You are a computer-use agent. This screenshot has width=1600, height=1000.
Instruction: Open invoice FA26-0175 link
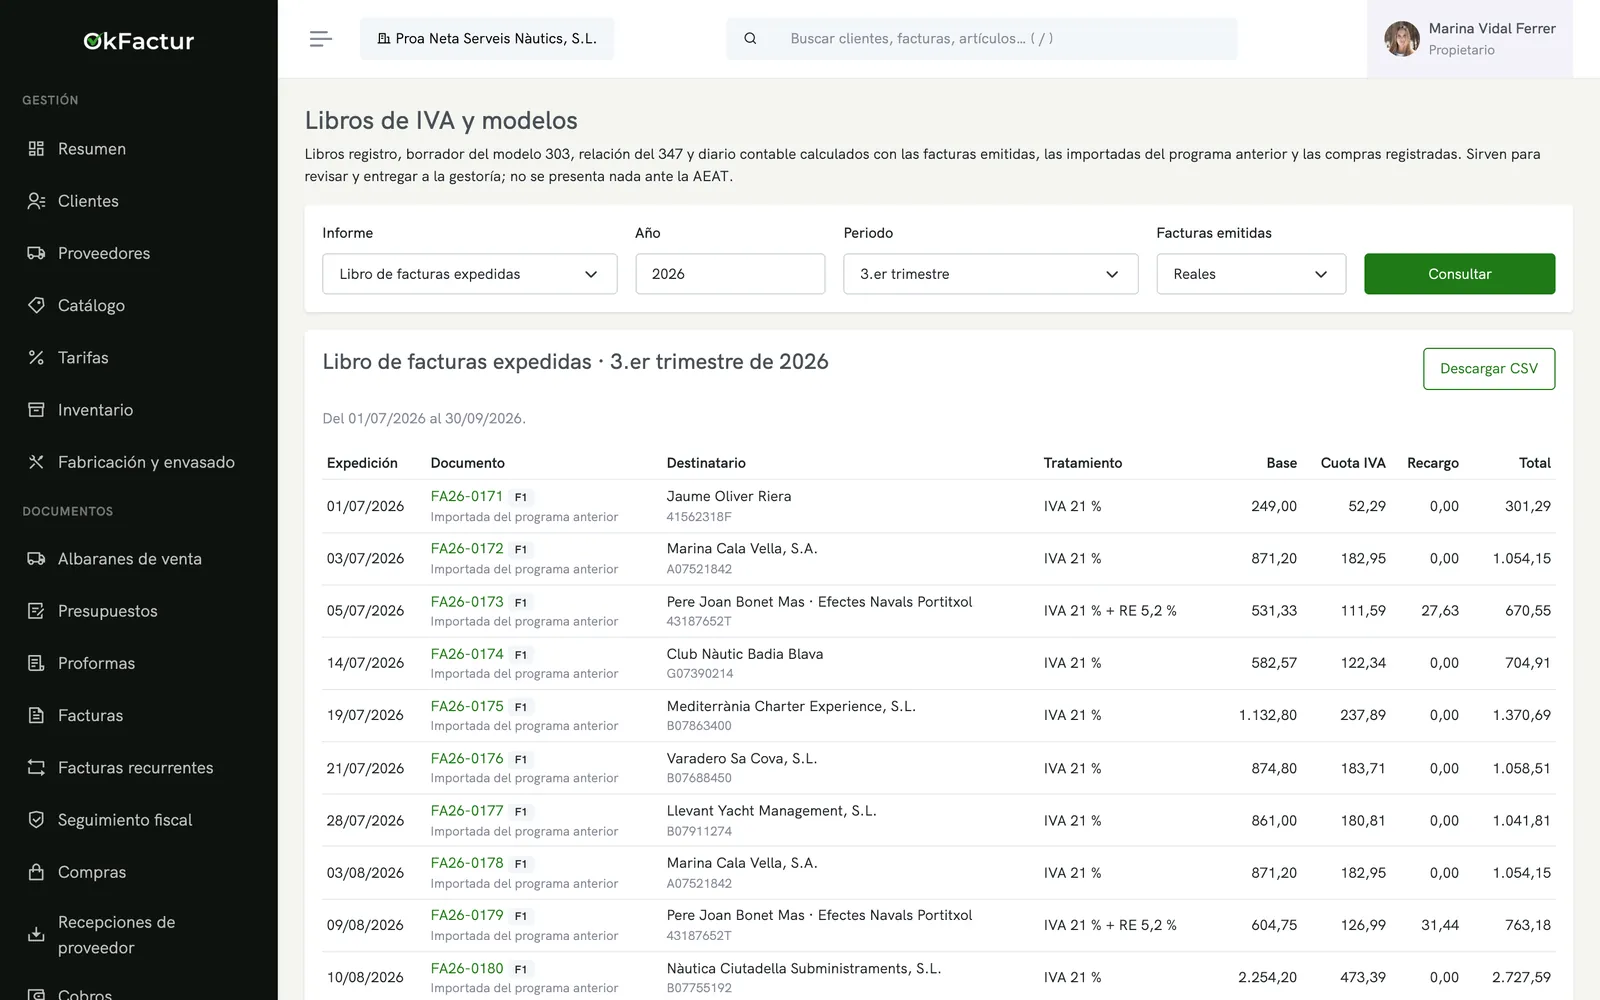pos(467,706)
